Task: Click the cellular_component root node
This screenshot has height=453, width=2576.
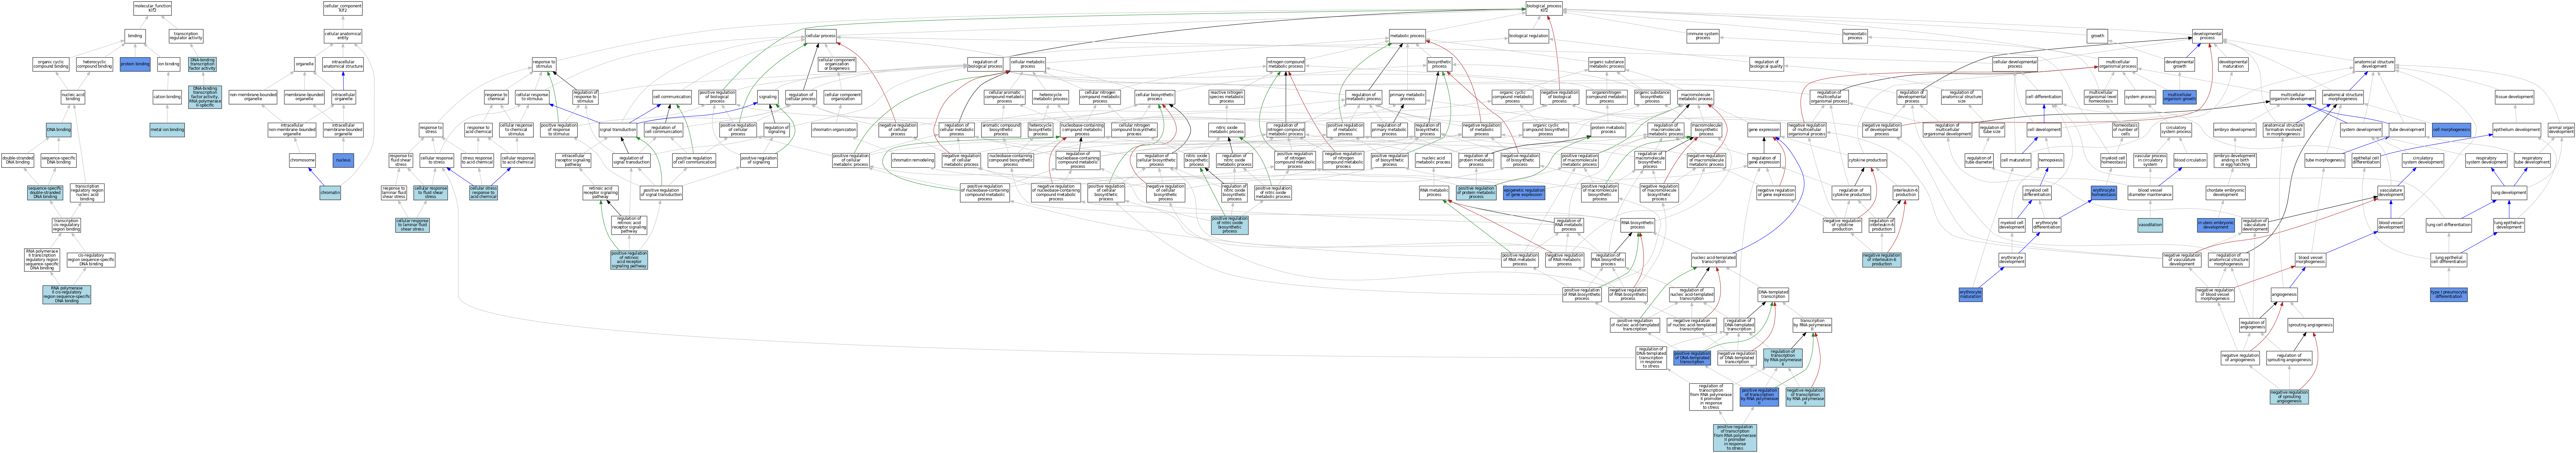Action: point(343,8)
